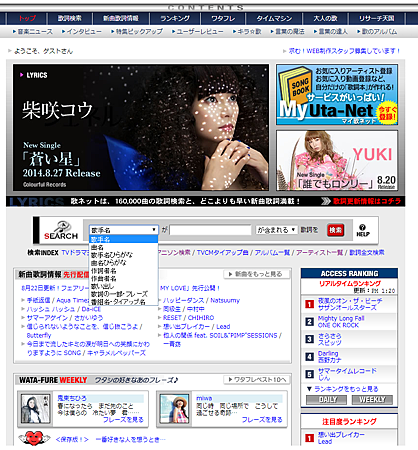Select 作曲者名 option in dropdown list
The image size is (418, 450).
tap(123, 278)
